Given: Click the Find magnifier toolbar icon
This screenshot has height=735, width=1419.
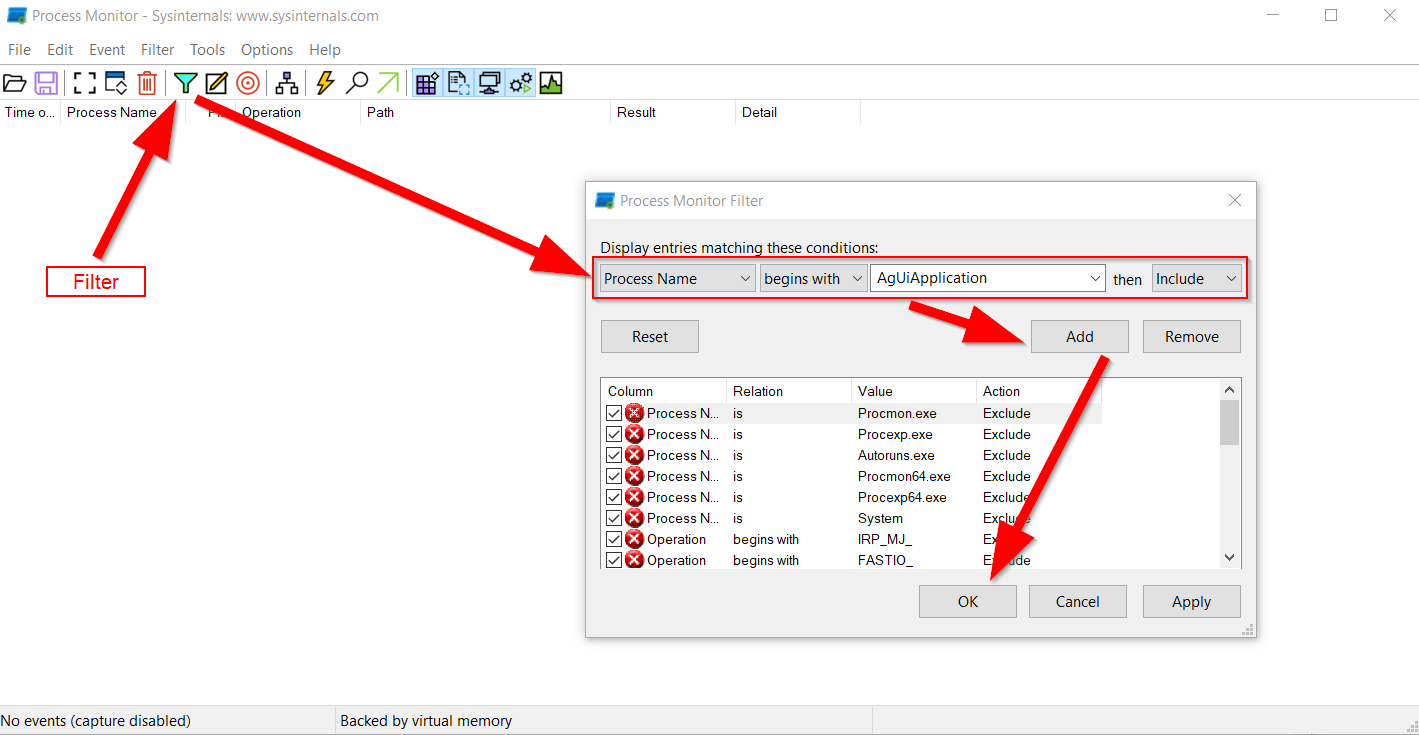Looking at the screenshot, I should 357,83.
